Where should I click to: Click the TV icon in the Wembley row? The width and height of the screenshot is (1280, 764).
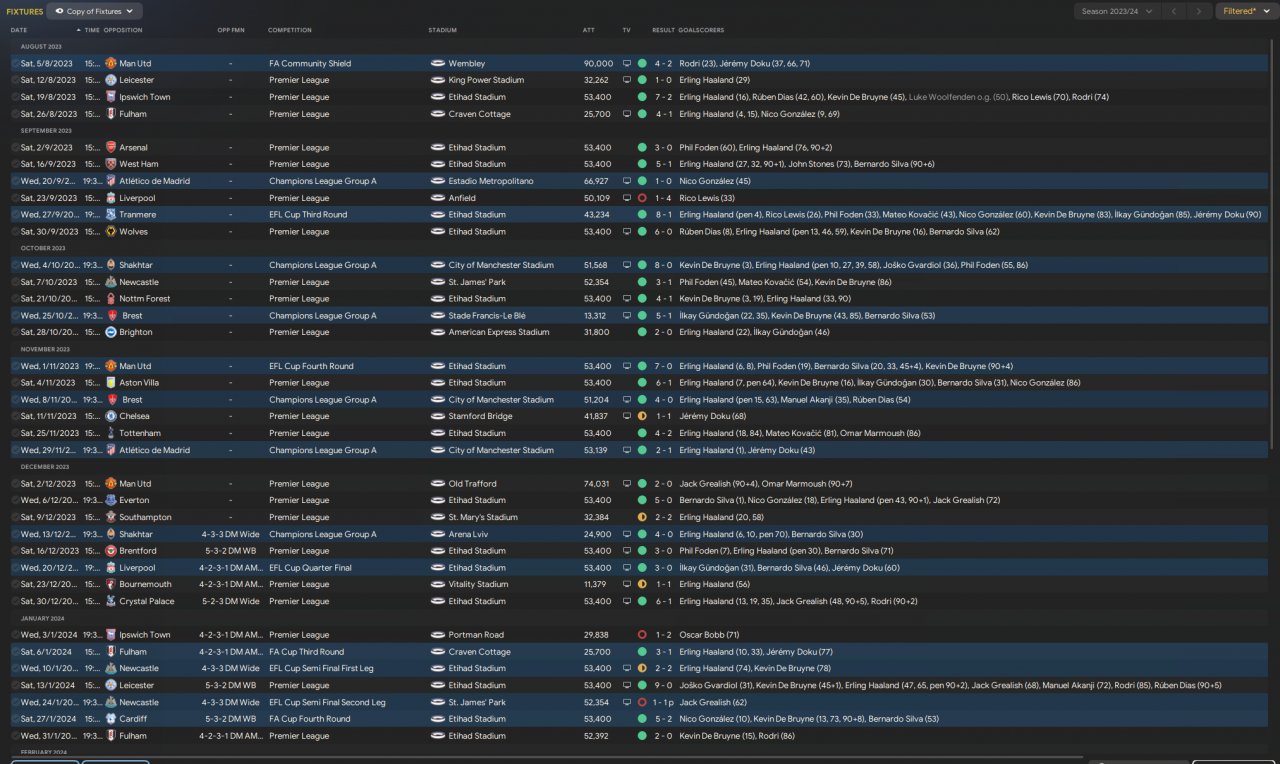click(627, 63)
